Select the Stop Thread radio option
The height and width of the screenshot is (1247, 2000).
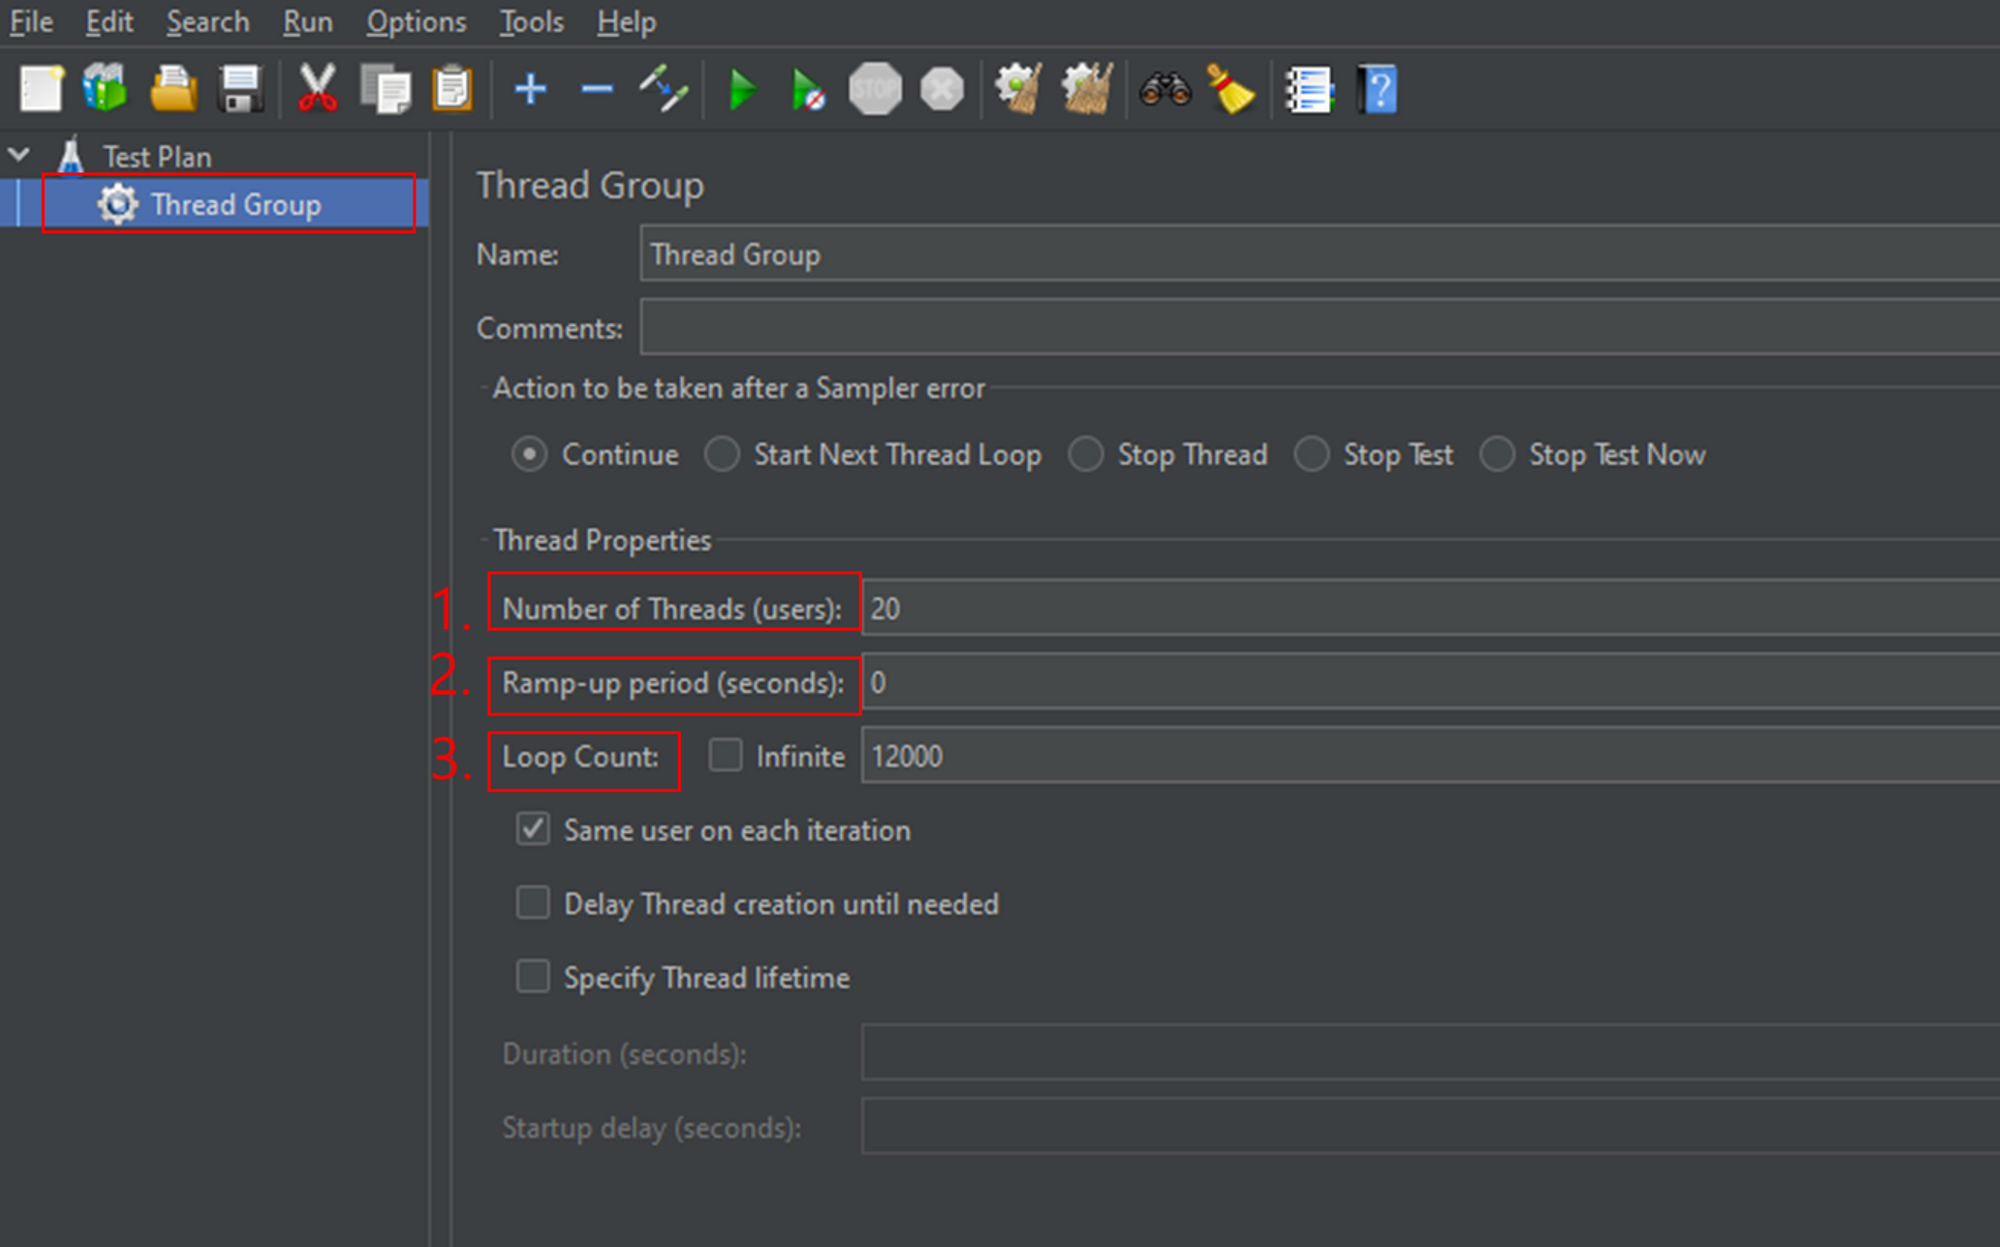click(1086, 454)
